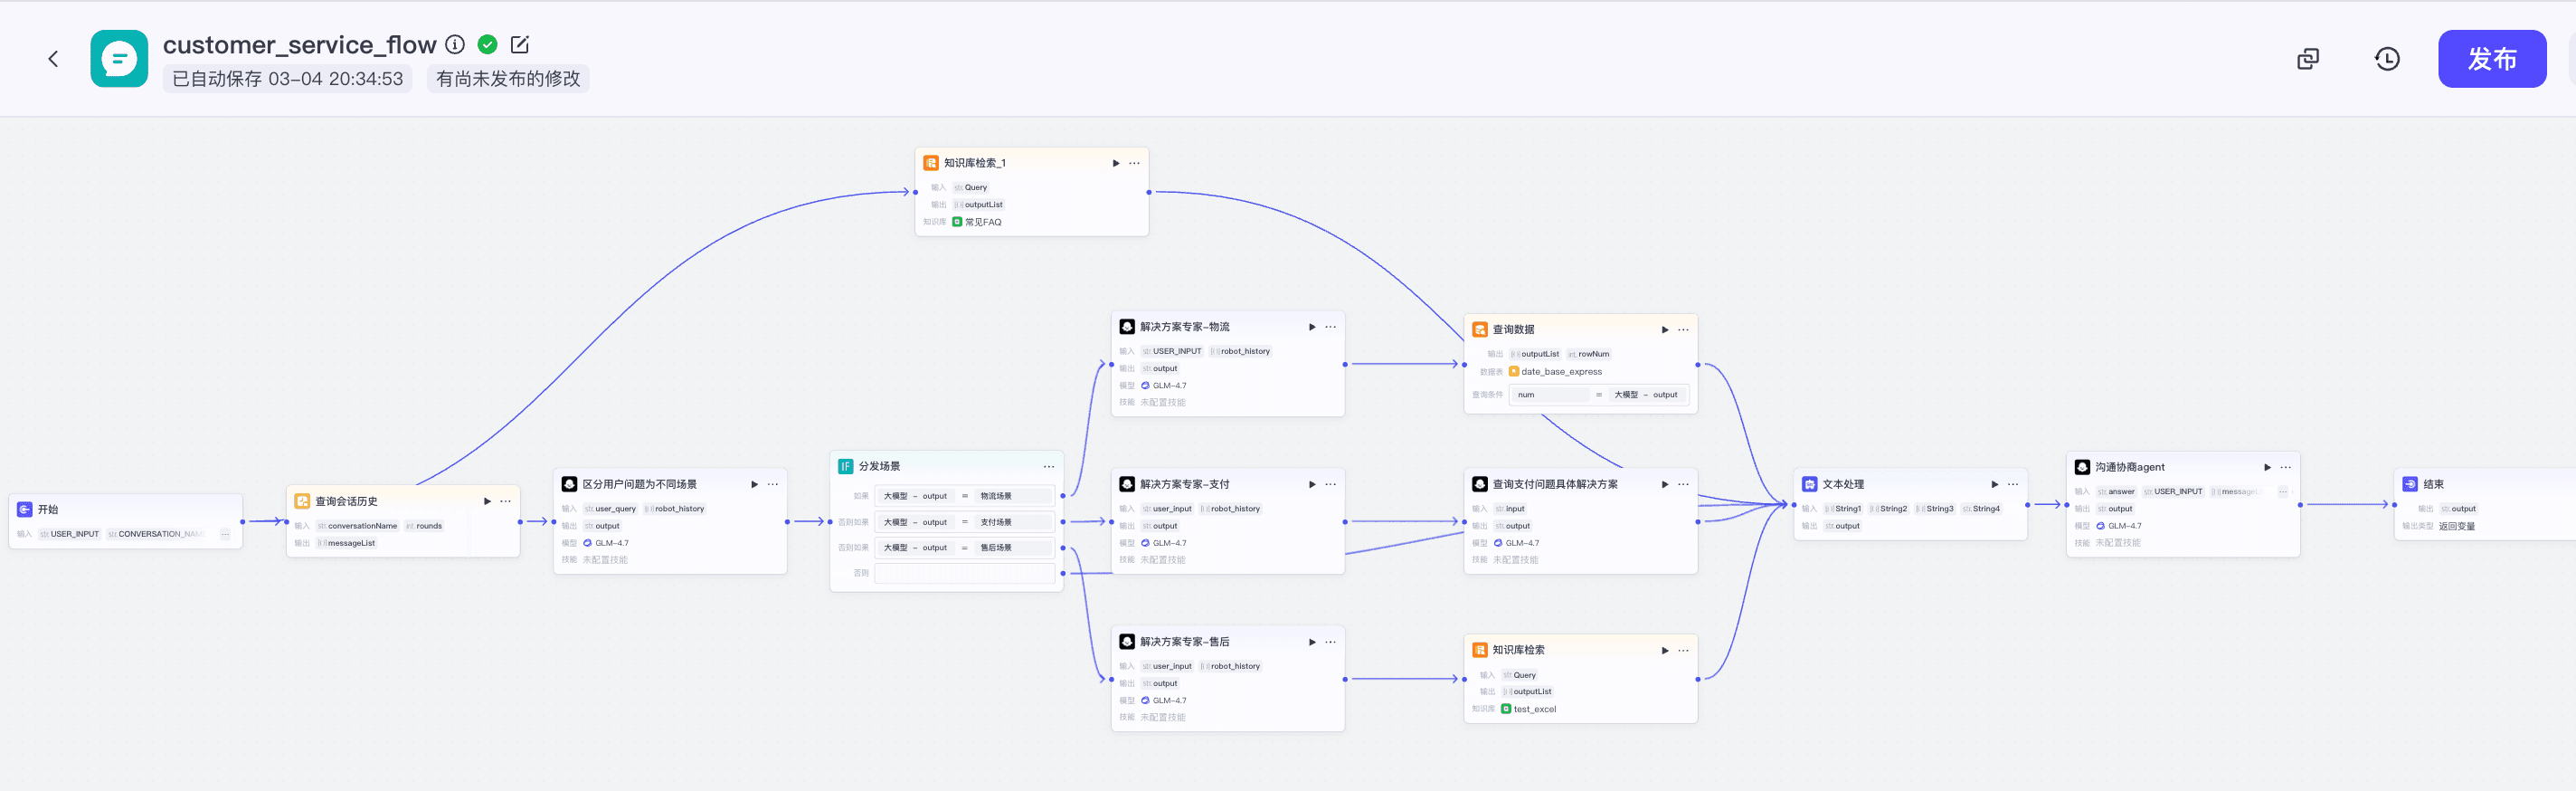Select the 解决方案专家-支付 node icon

(1127, 484)
